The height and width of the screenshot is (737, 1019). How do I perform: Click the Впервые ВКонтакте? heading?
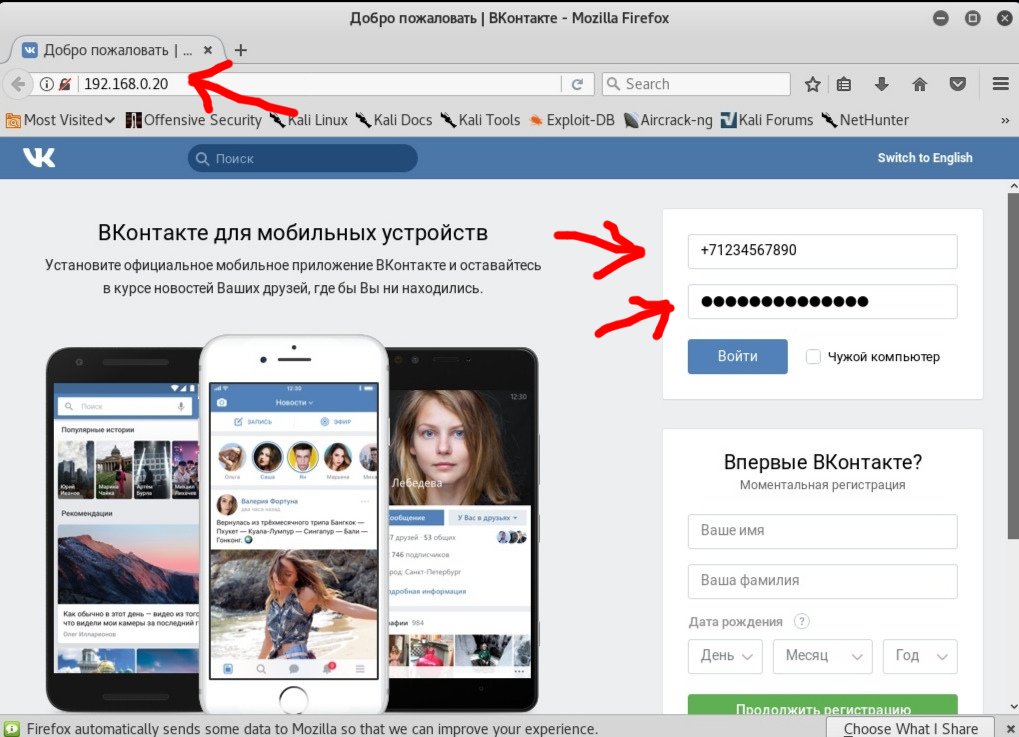coord(823,462)
